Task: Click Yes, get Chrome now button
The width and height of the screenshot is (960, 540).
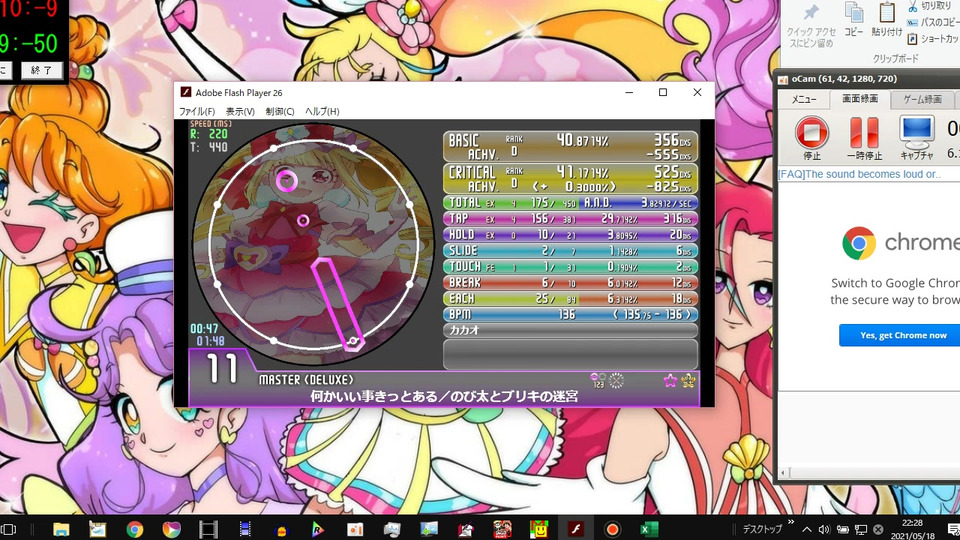Action: 902,335
